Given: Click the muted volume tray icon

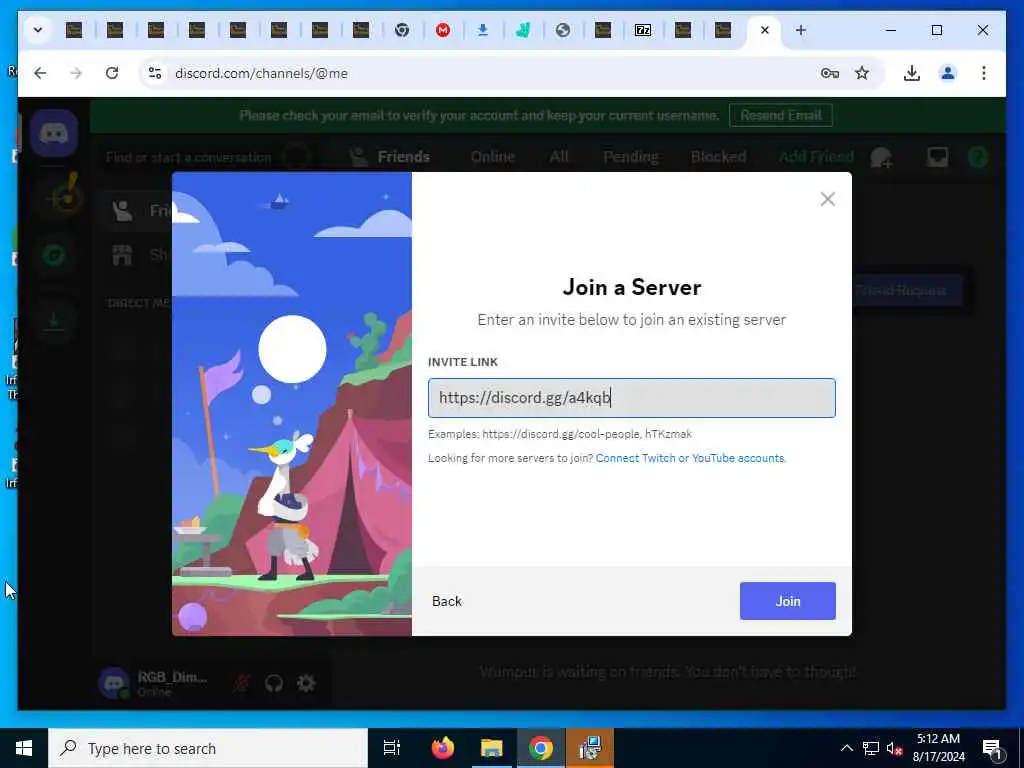Looking at the screenshot, I should point(894,748).
